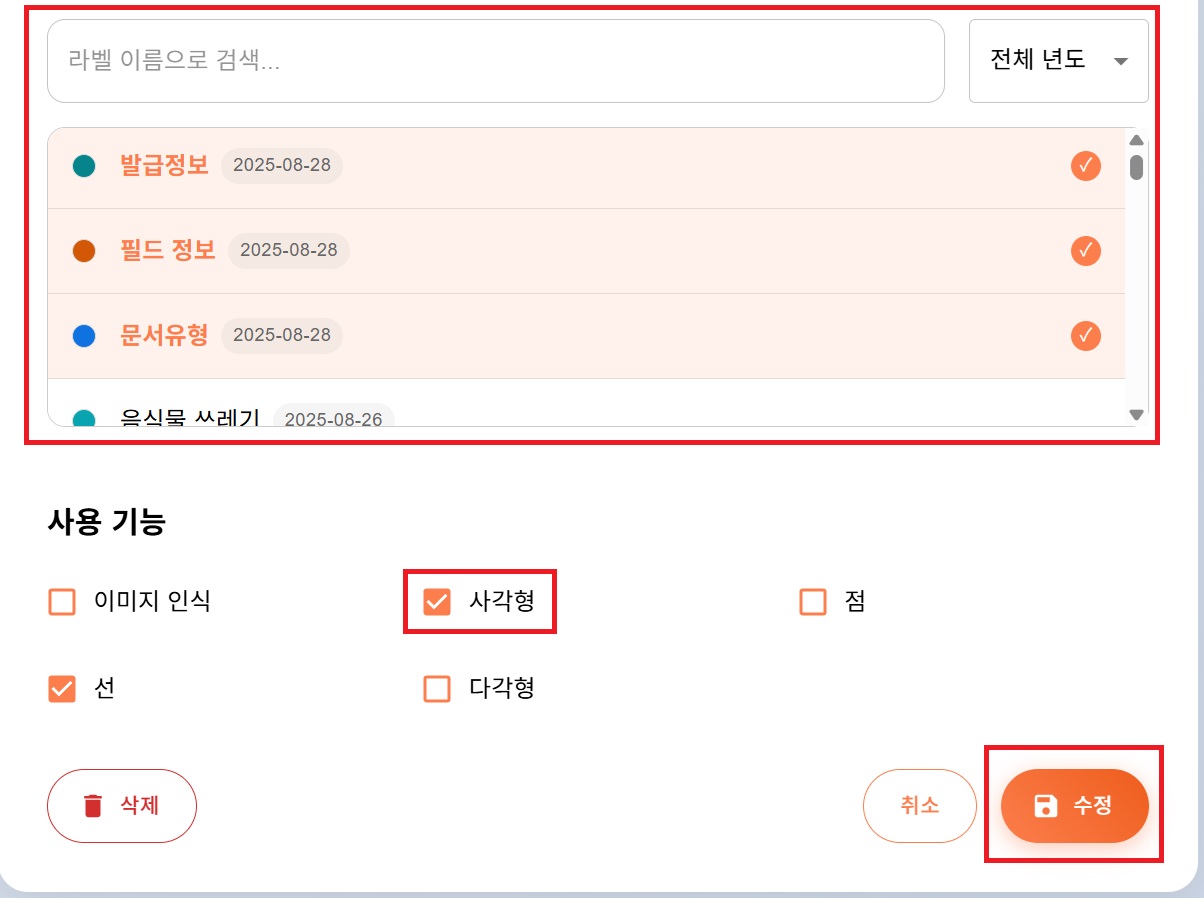Enable the 다각형 checkbox
The width and height of the screenshot is (1204, 898).
pos(437,689)
